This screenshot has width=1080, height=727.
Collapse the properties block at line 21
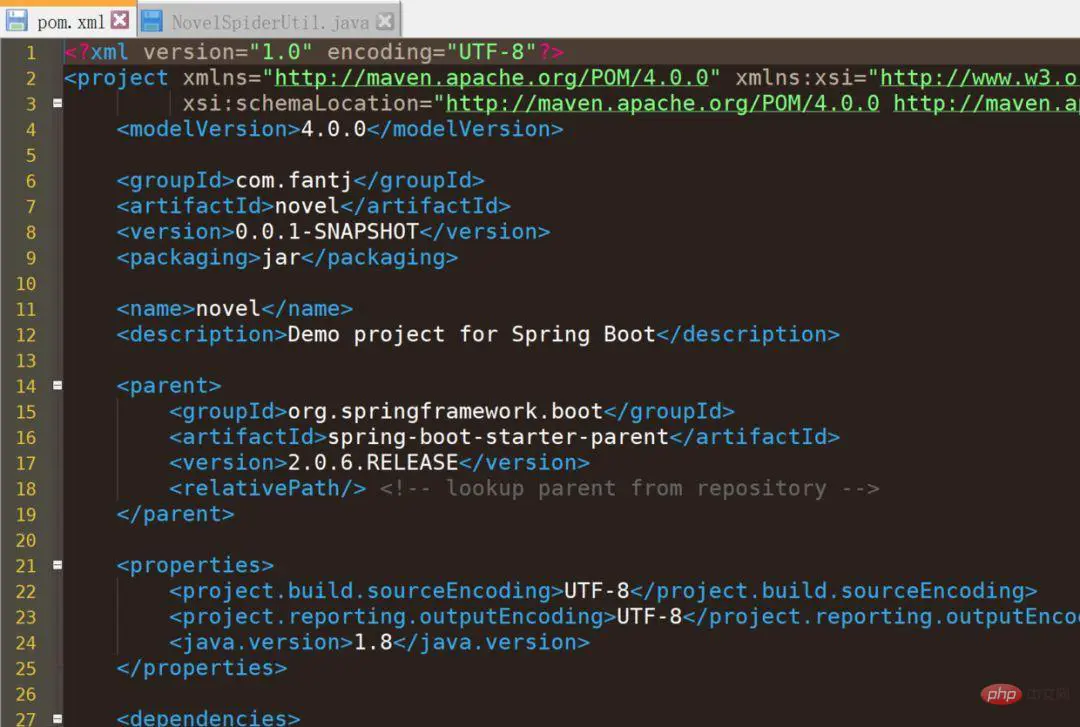[57, 565]
